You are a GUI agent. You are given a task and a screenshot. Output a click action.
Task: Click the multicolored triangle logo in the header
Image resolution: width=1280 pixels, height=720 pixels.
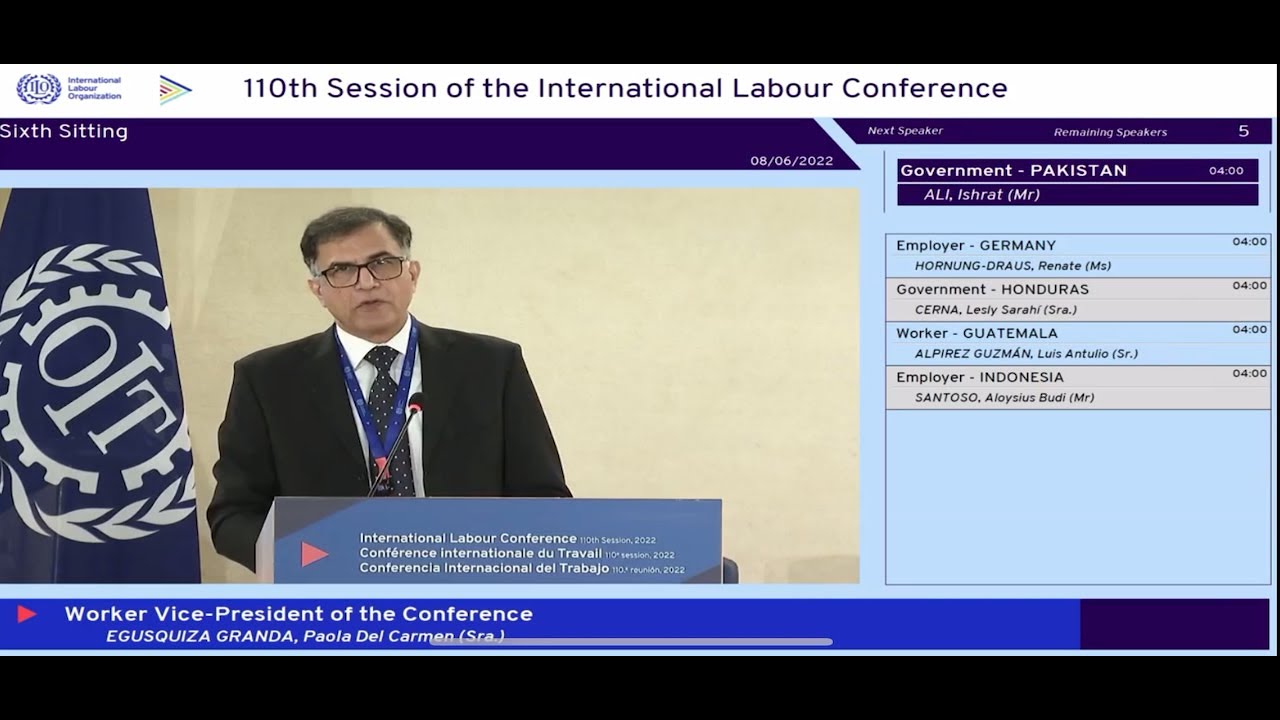175,90
